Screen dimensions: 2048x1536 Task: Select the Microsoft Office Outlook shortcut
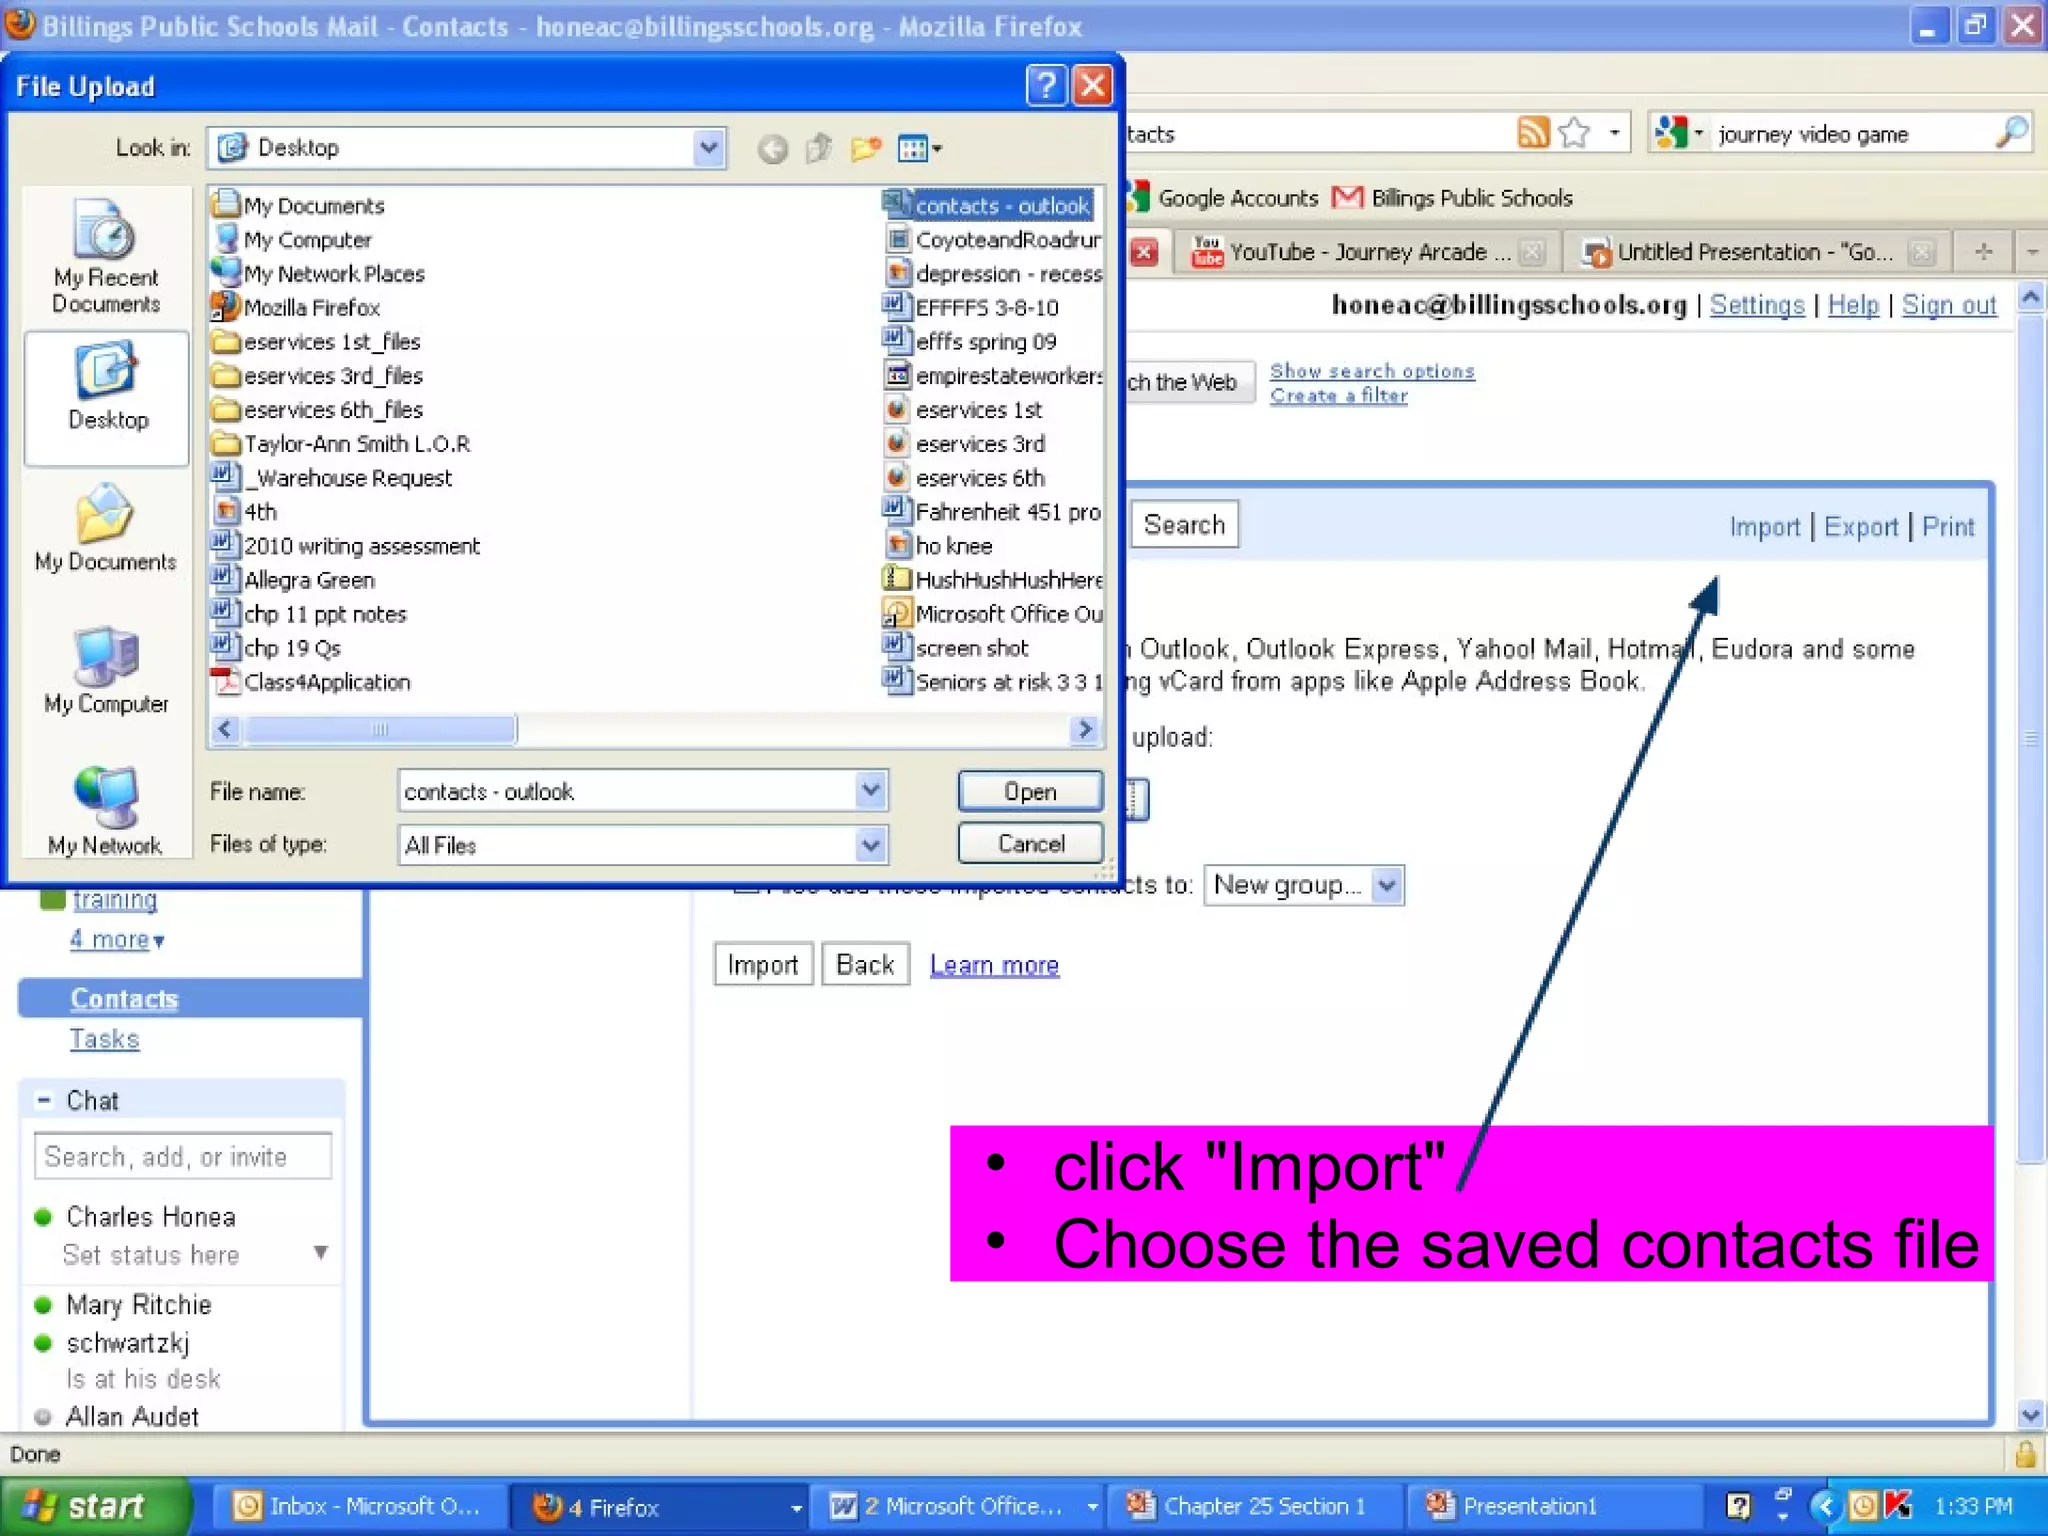[993, 614]
